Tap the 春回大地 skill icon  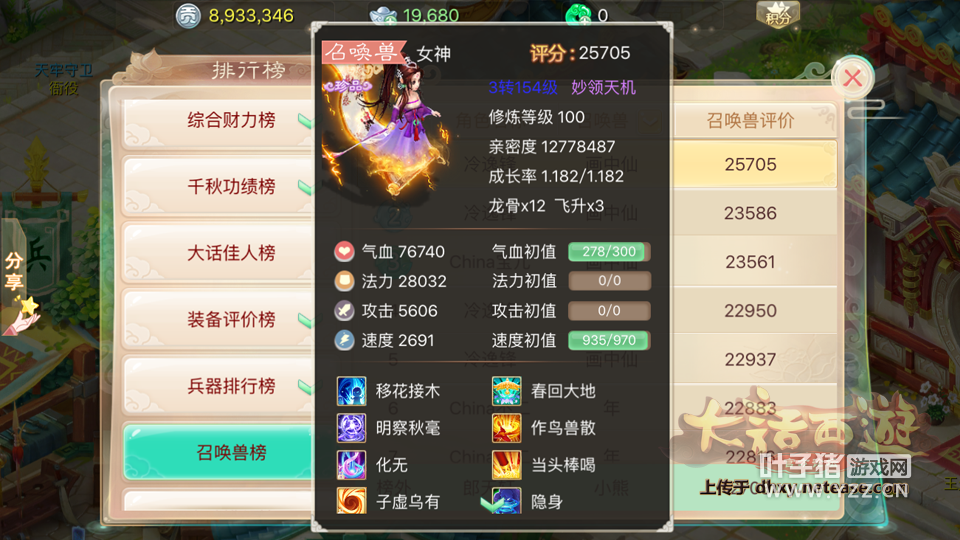click(x=506, y=391)
